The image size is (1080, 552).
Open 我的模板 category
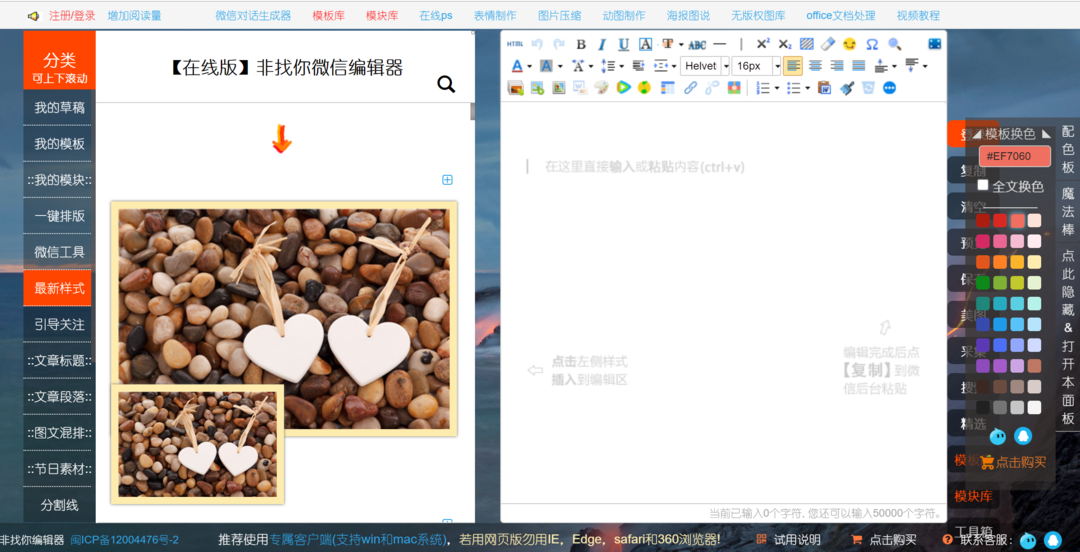[59, 143]
